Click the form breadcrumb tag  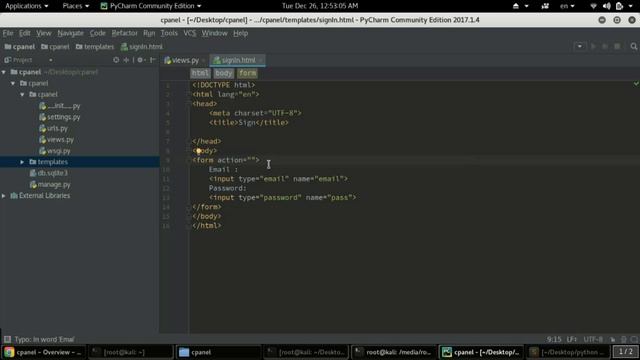(x=248, y=73)
